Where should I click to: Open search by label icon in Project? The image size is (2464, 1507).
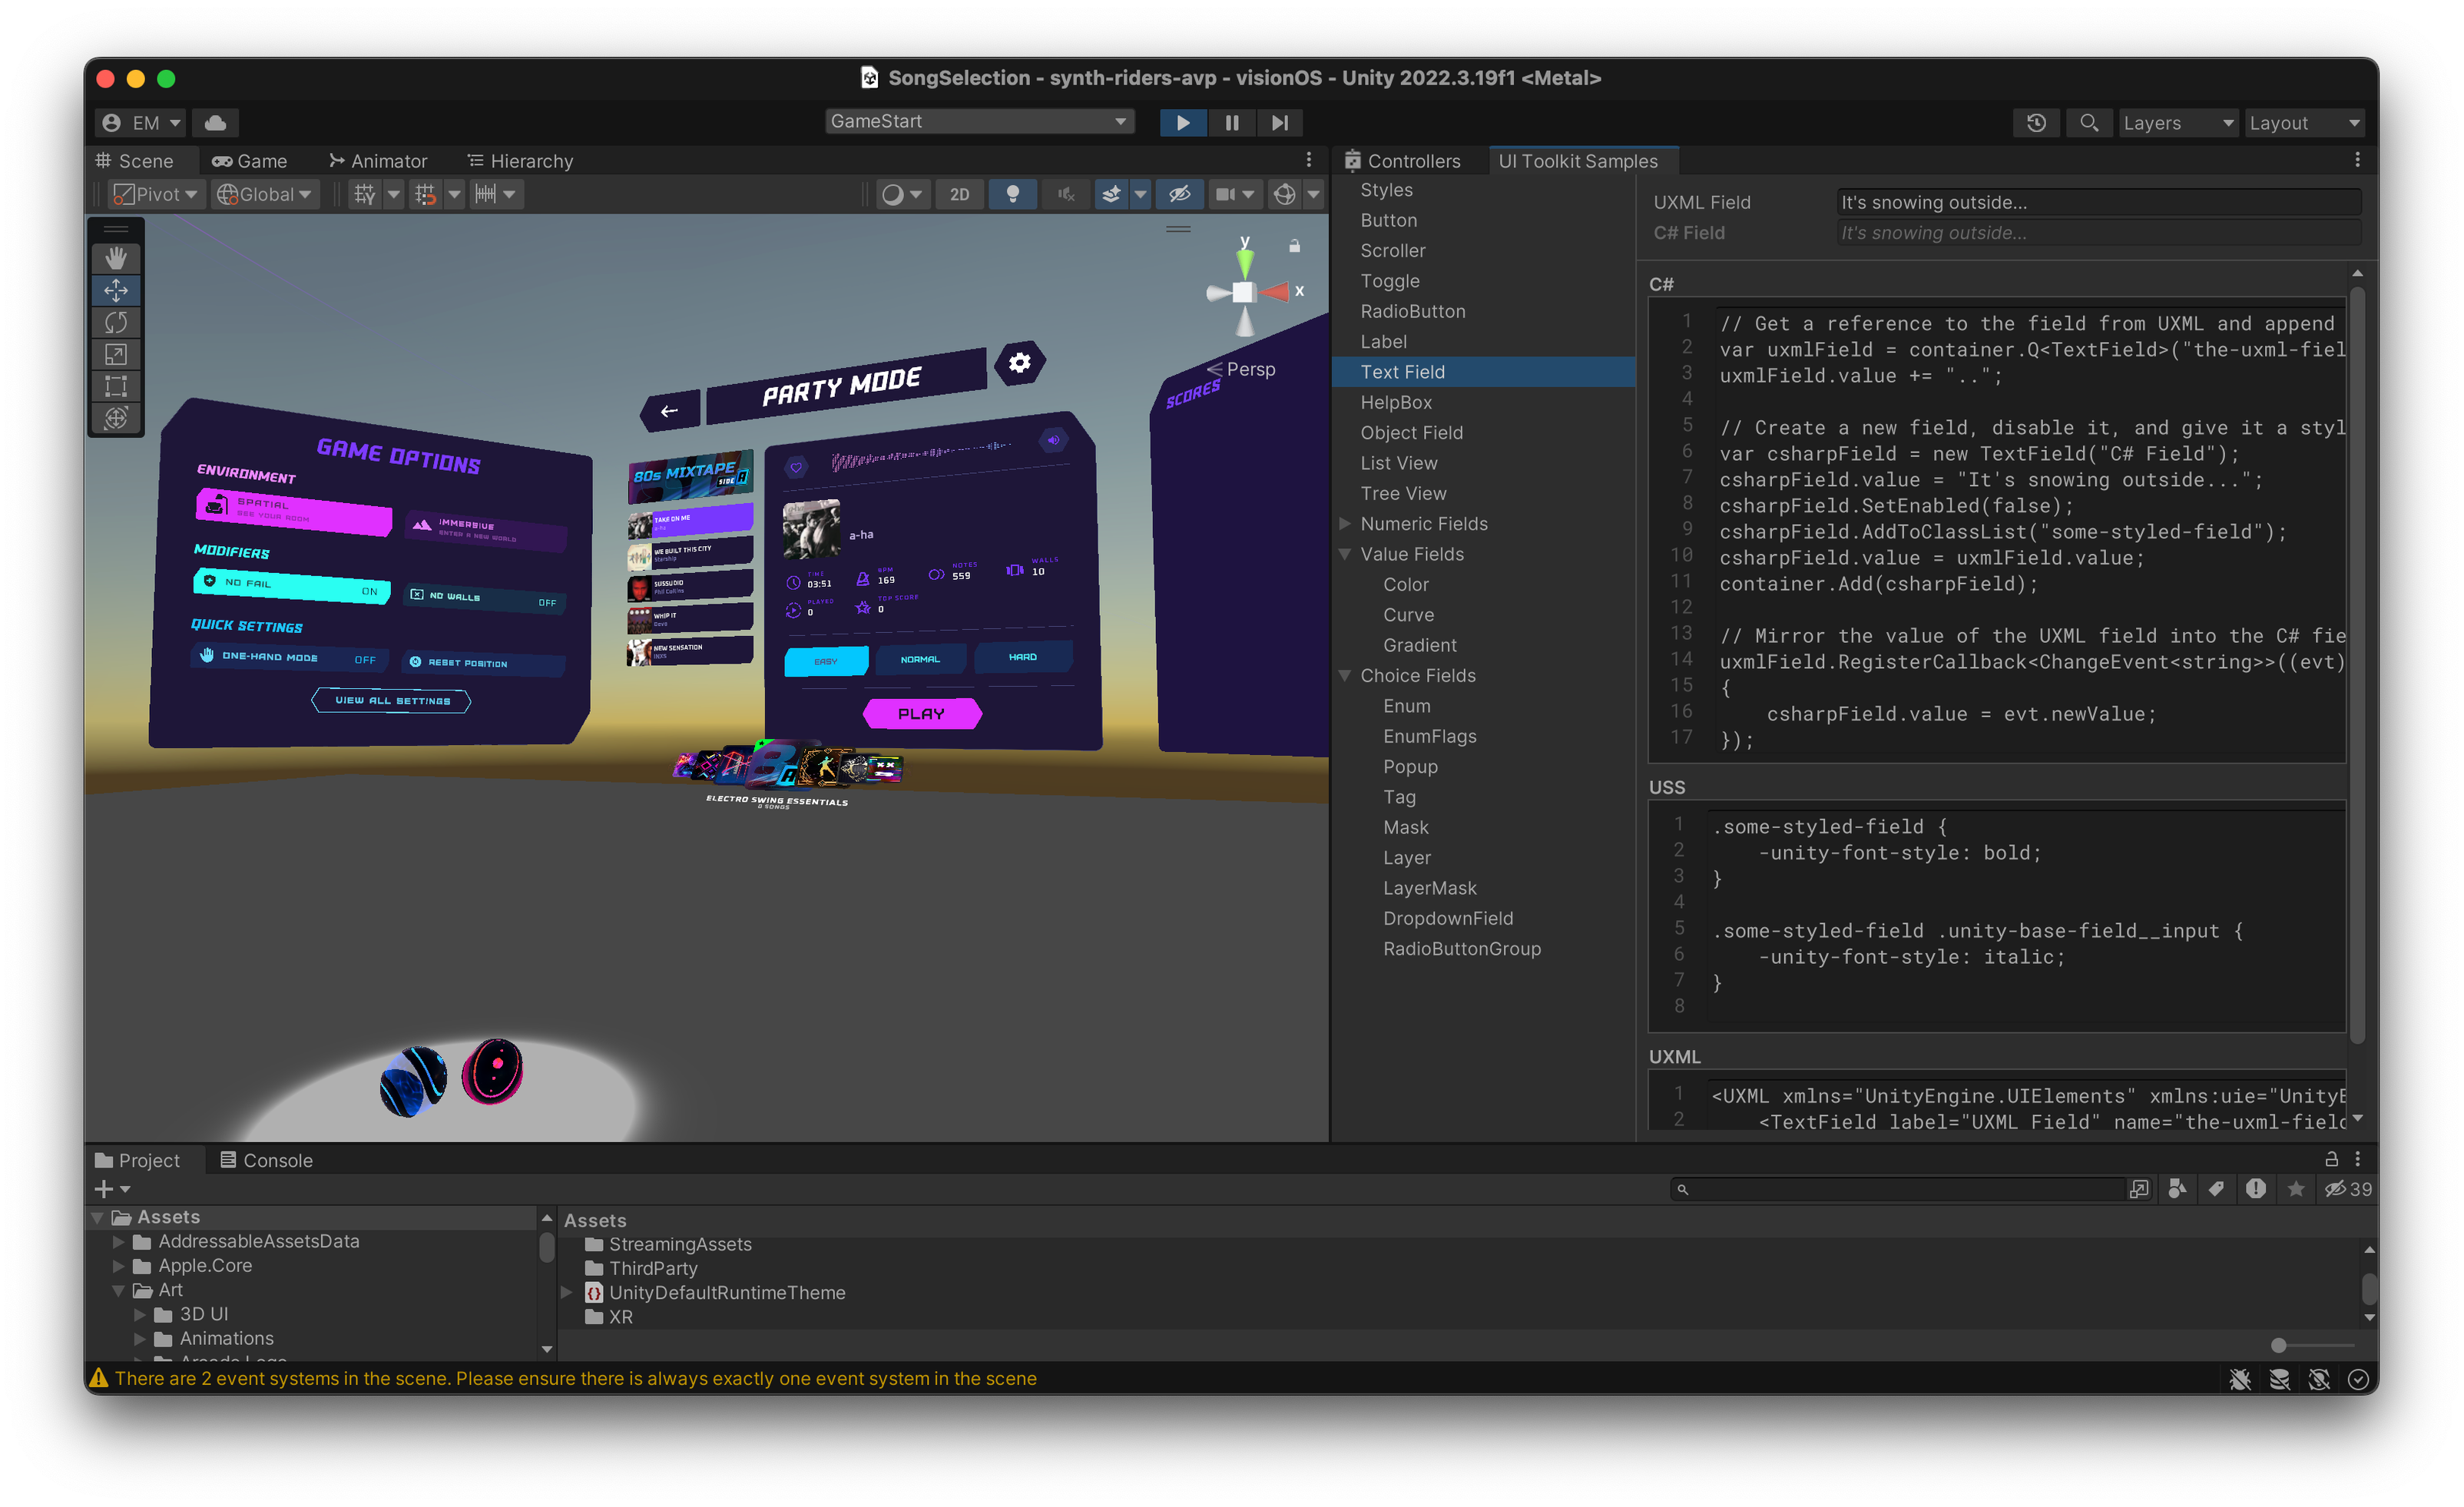point(2216,1189)
